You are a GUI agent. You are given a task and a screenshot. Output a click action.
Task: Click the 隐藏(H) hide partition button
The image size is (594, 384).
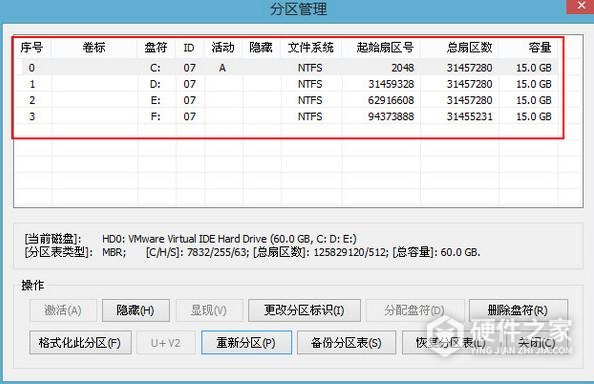136,311
